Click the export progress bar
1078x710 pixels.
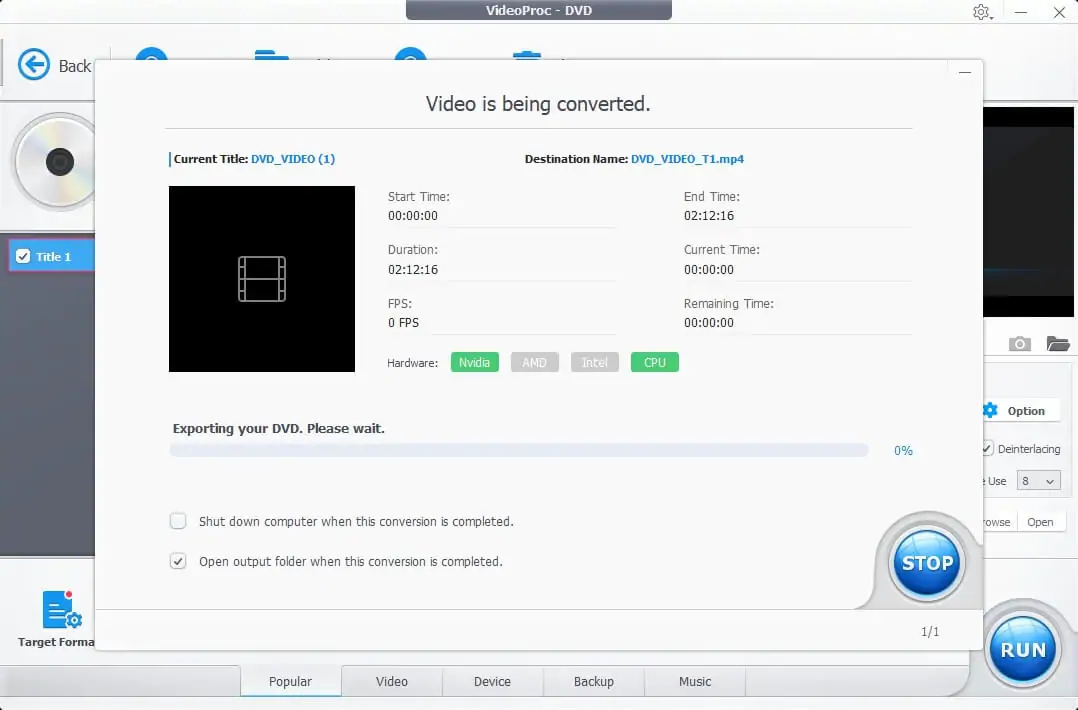click(x=519, y=450)
